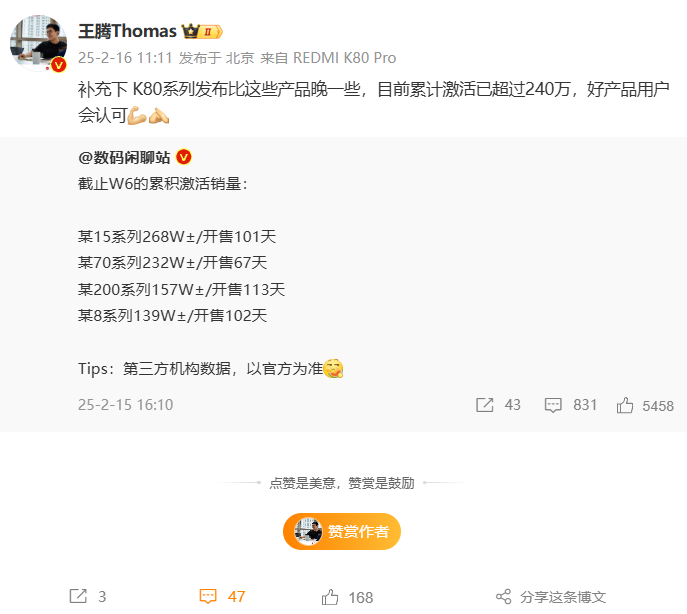Click the avatar's orange verified badge
Image resolution: width=687 pixels, height=614 pixels.
pyautogui.click(x=59, y=65)
